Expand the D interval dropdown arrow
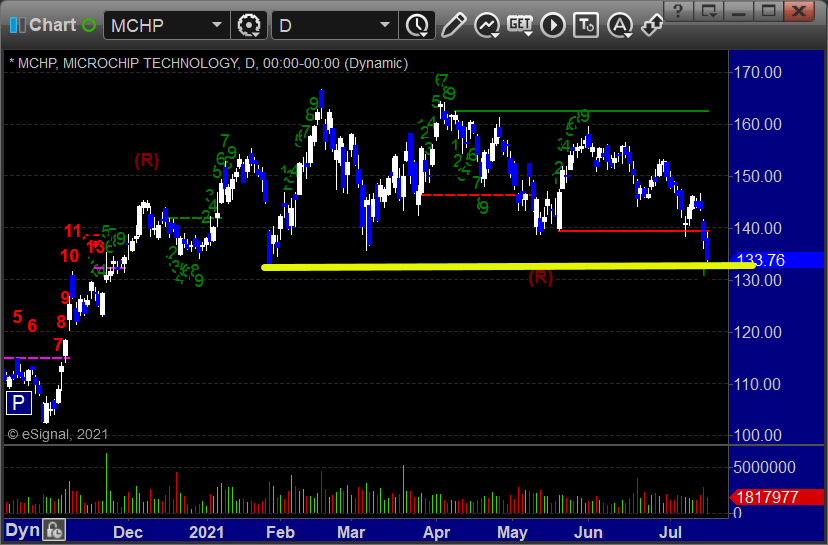The image size is (828, 545). (385, 25)
